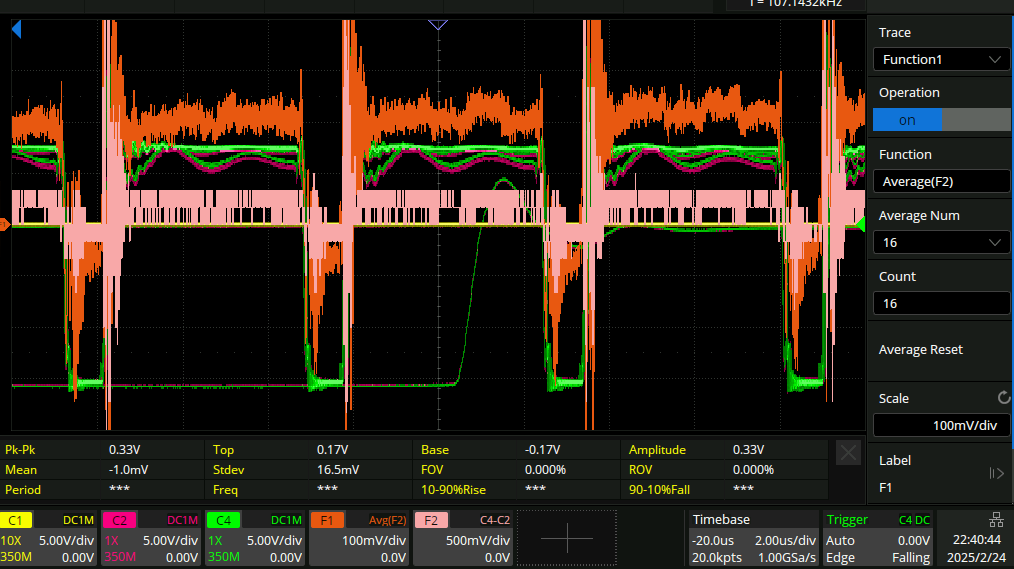The width and height of the screenshot is (1014, 569).
Task: Toggle the C1 channel box
Action: [x=49, y=538]
